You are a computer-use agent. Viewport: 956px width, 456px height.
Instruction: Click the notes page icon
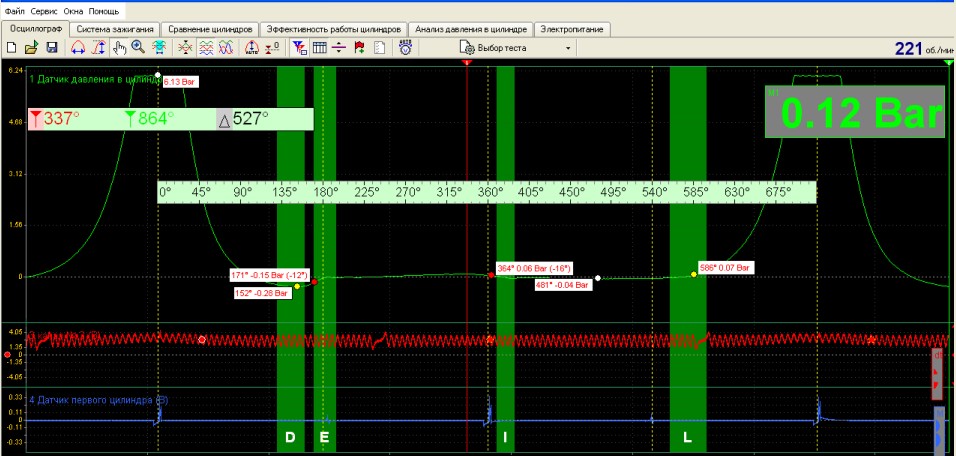tap(379, 48)
